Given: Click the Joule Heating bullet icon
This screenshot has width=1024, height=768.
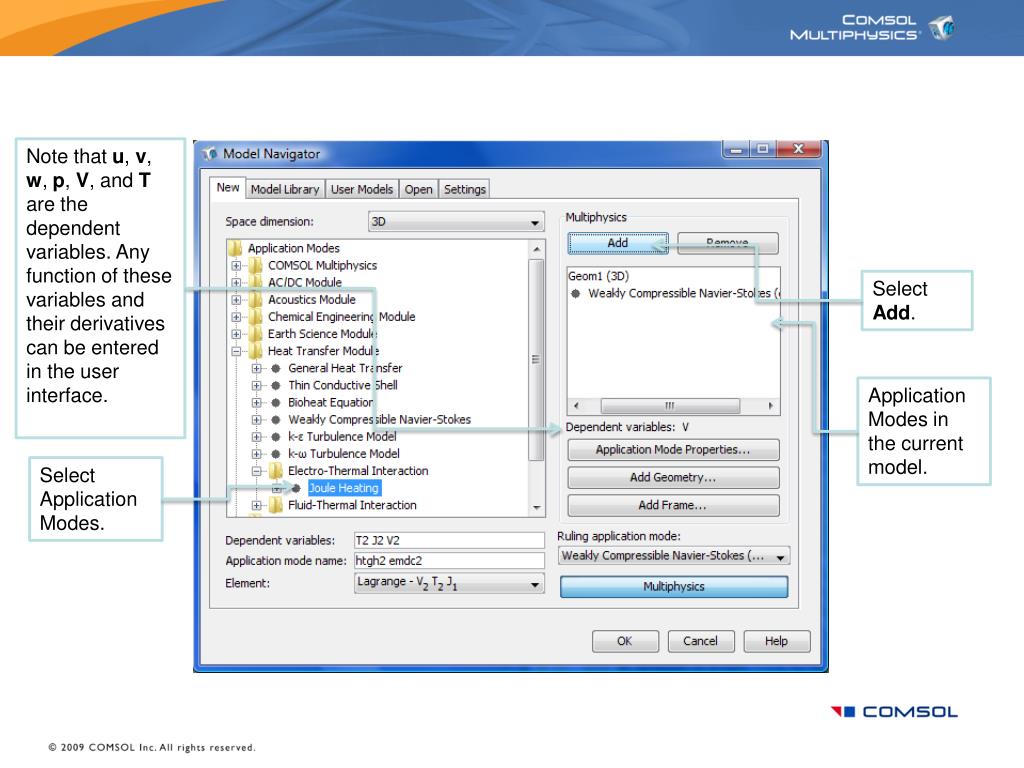Looking at the screenshot, I should (296, 488).
